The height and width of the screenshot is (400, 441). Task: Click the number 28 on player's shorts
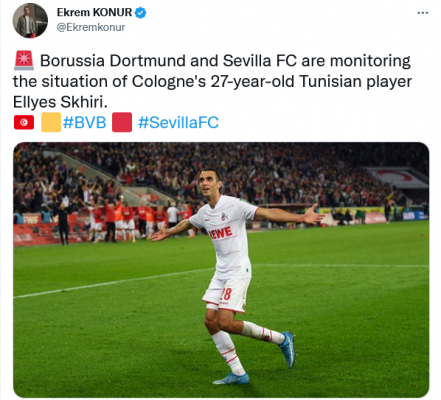pos(226,294)
